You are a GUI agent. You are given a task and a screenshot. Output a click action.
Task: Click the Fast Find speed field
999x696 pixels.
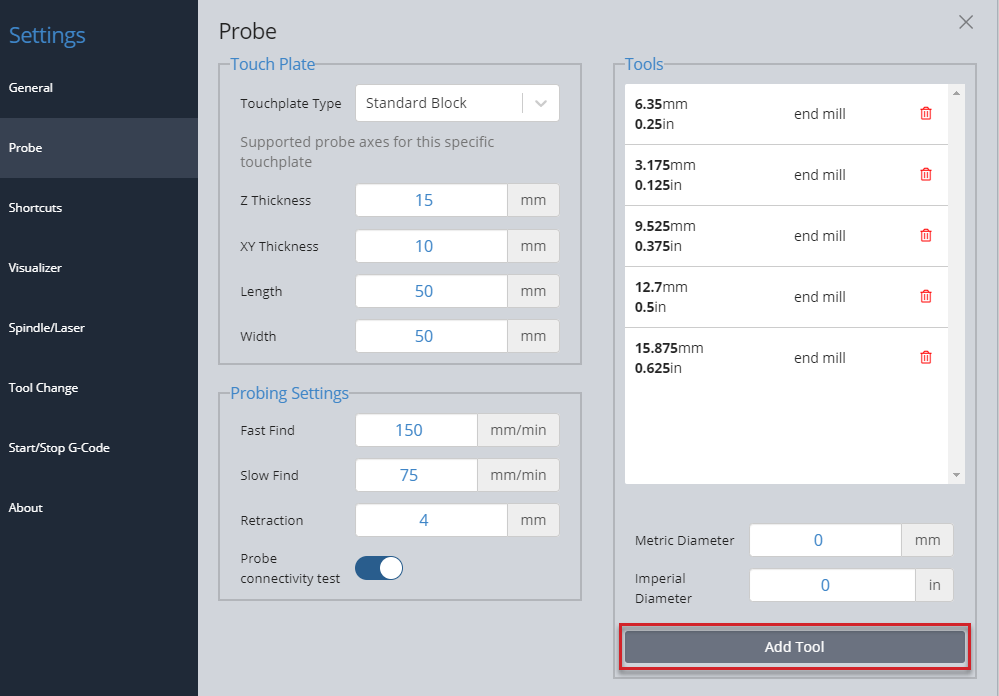(416, 430)
